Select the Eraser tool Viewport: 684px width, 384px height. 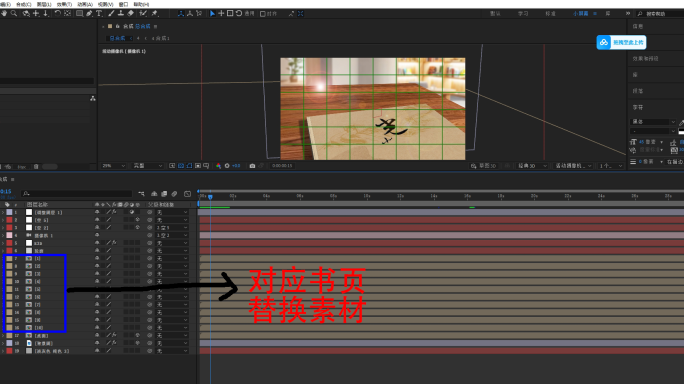(x=130, y=14)
